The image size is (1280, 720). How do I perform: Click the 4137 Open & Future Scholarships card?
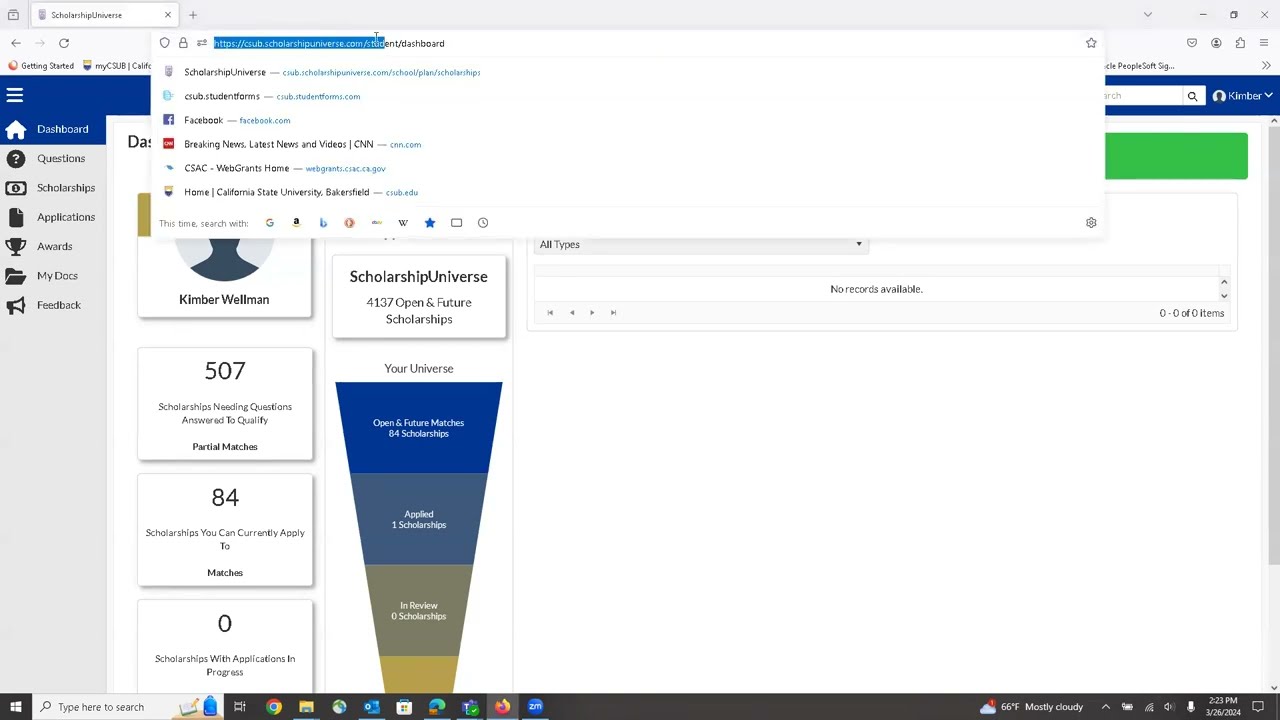coord(419,297)
